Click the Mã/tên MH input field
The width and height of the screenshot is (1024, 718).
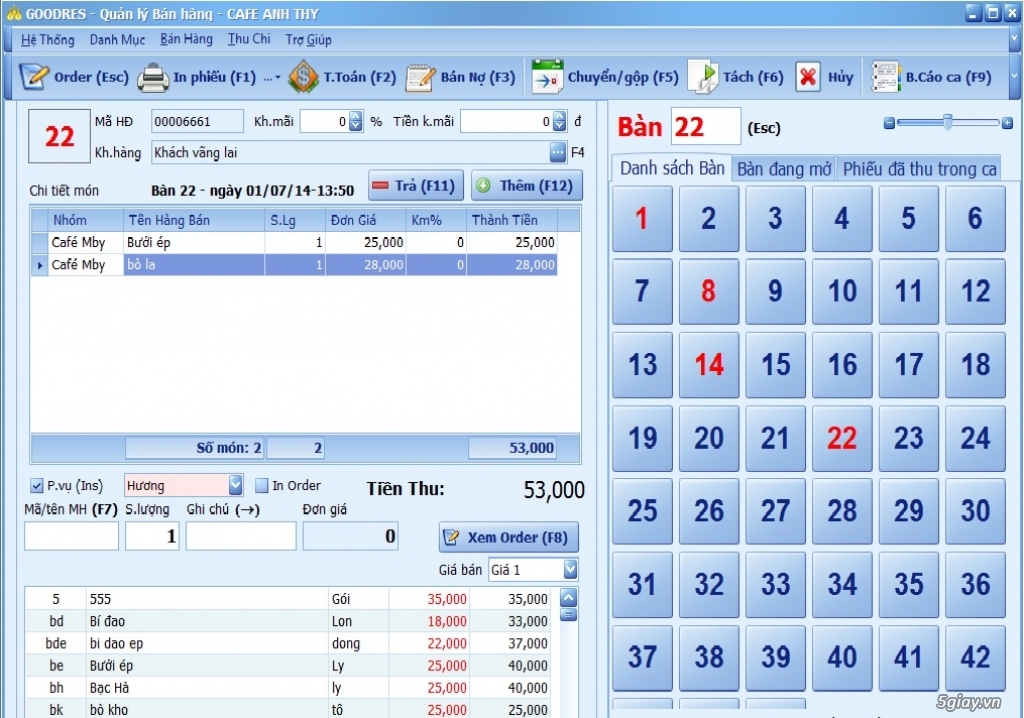(71, 537)
